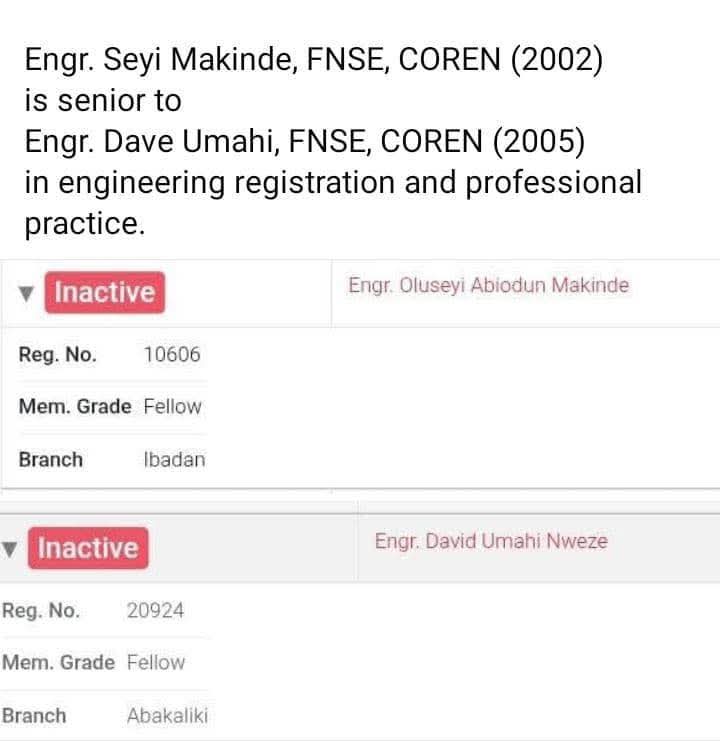Collapse the Oluseyi Abiodun Makinde record triangle
The width and height of the screenshot is (720, 741).
pos(27,294)
